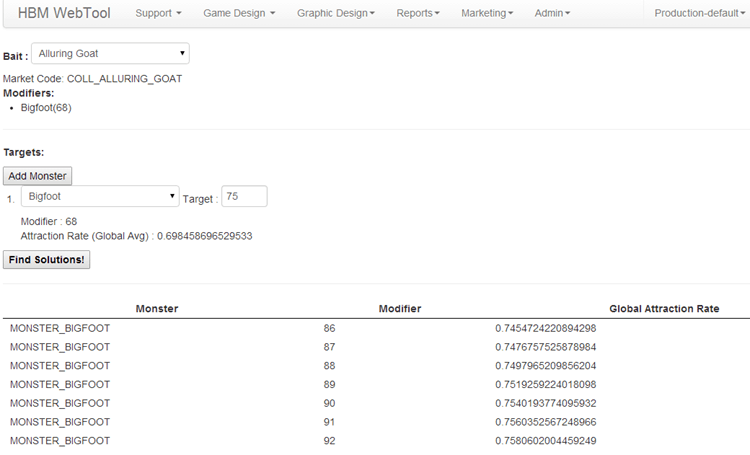The height and width of the screenshot is (455, 750).
Task: Click the Target value input field
Action: pos(244,197)
